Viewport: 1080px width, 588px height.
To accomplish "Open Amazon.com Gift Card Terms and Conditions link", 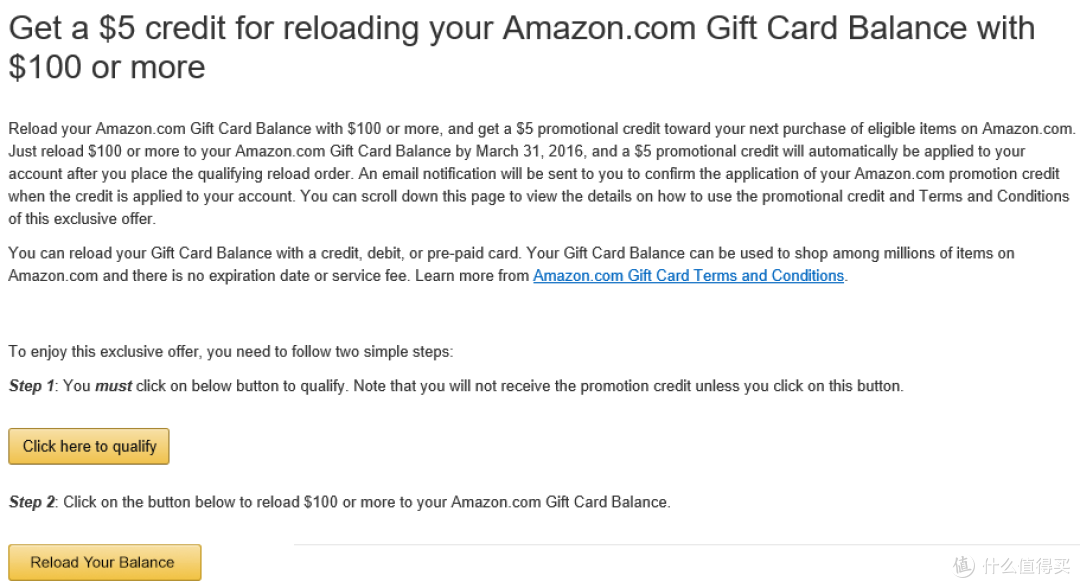I will coord(688,275).
